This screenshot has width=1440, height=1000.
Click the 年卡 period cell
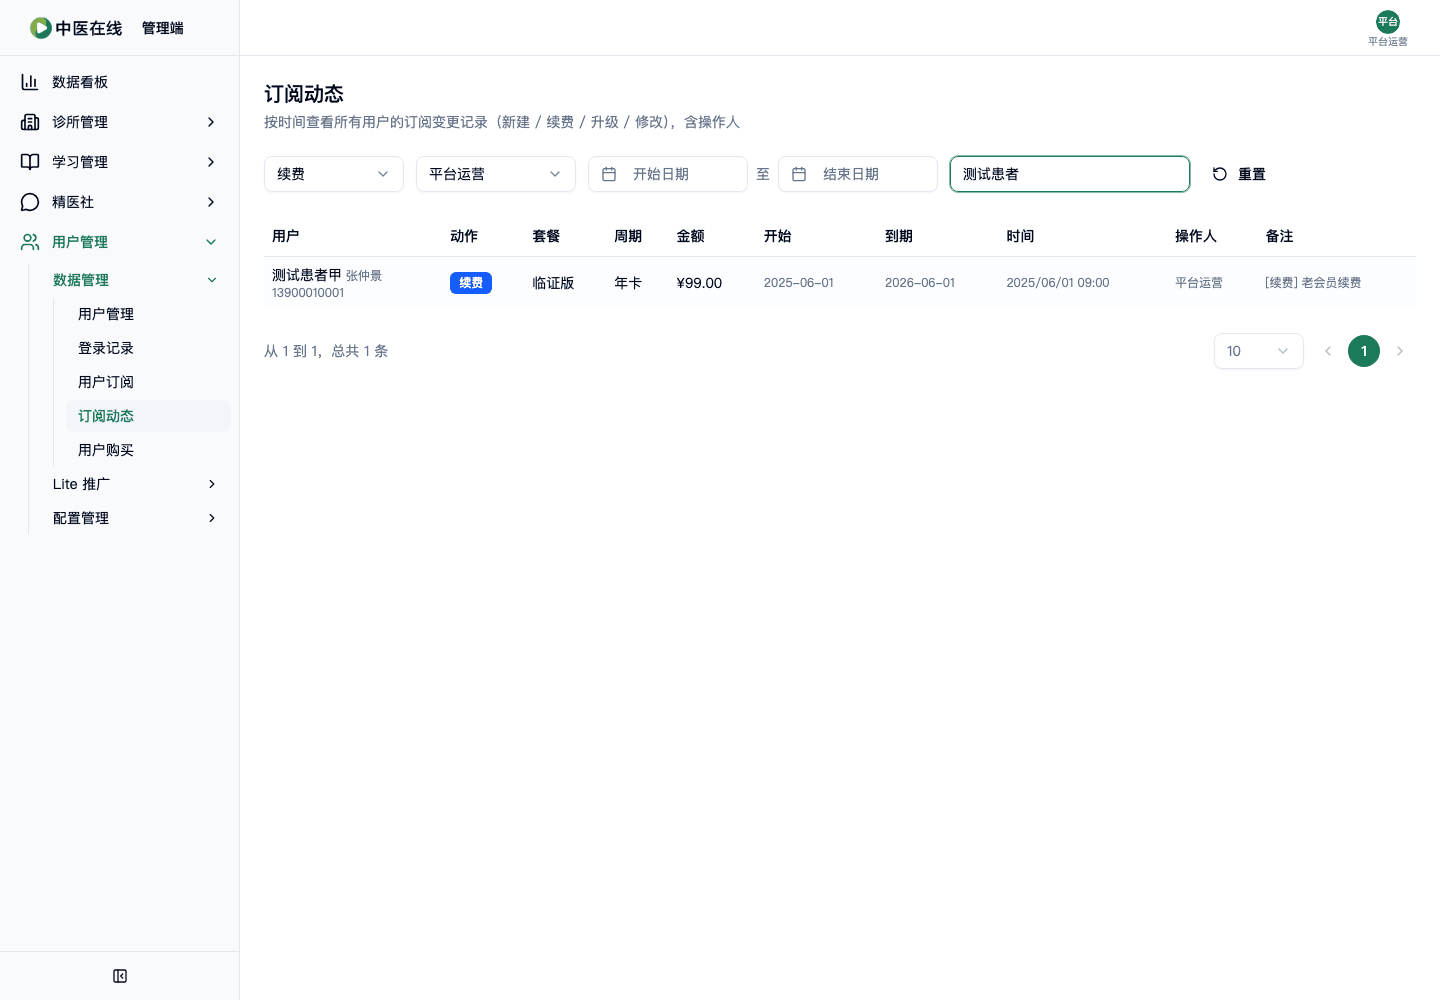(628, 283)
